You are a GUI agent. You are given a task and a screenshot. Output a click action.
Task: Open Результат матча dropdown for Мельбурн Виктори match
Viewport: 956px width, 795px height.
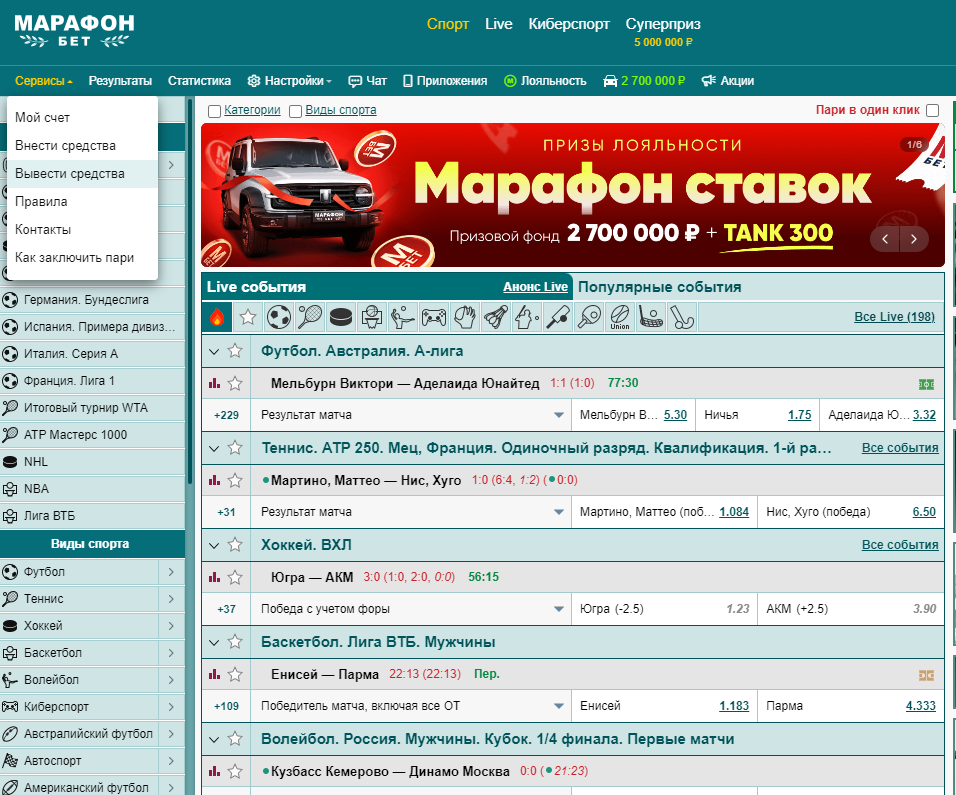(x=411, y=415)
